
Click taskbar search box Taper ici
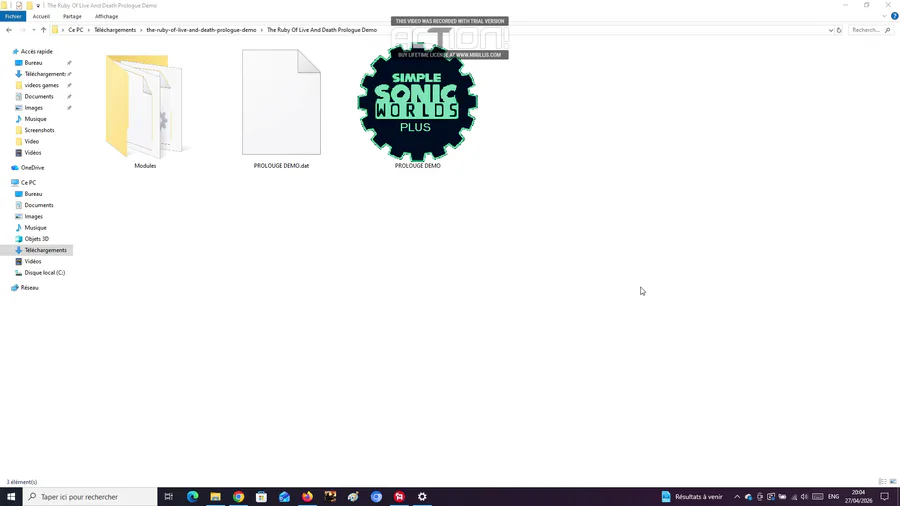(x=90, y=497)
